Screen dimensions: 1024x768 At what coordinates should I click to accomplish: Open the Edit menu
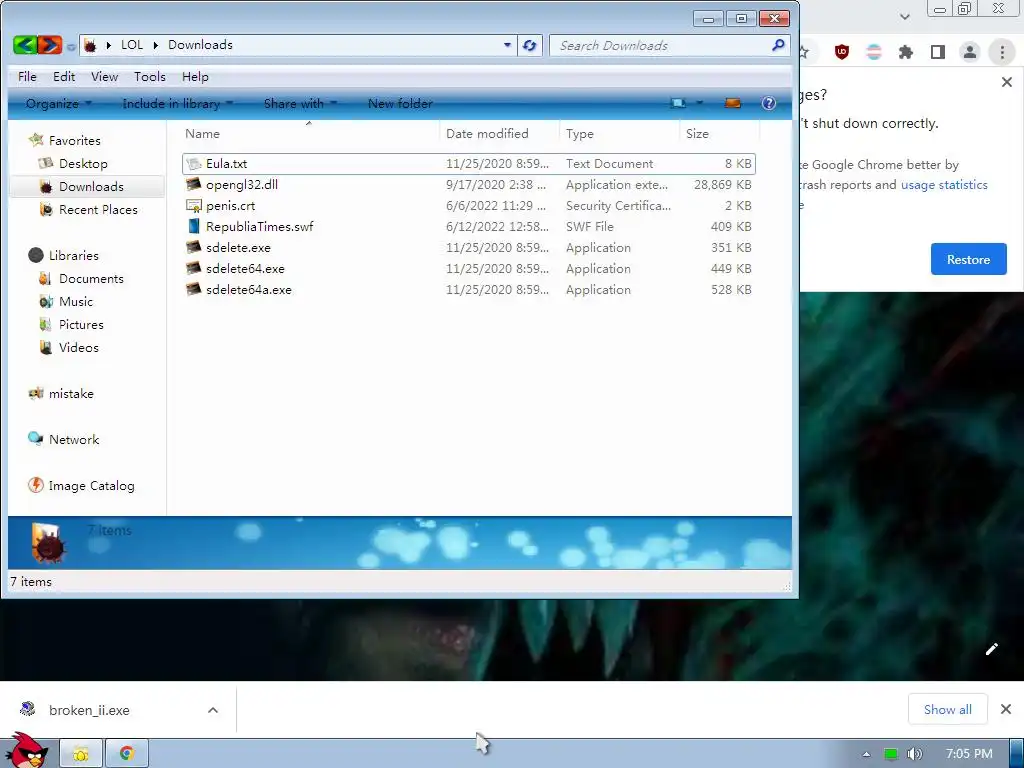point(64,77)
